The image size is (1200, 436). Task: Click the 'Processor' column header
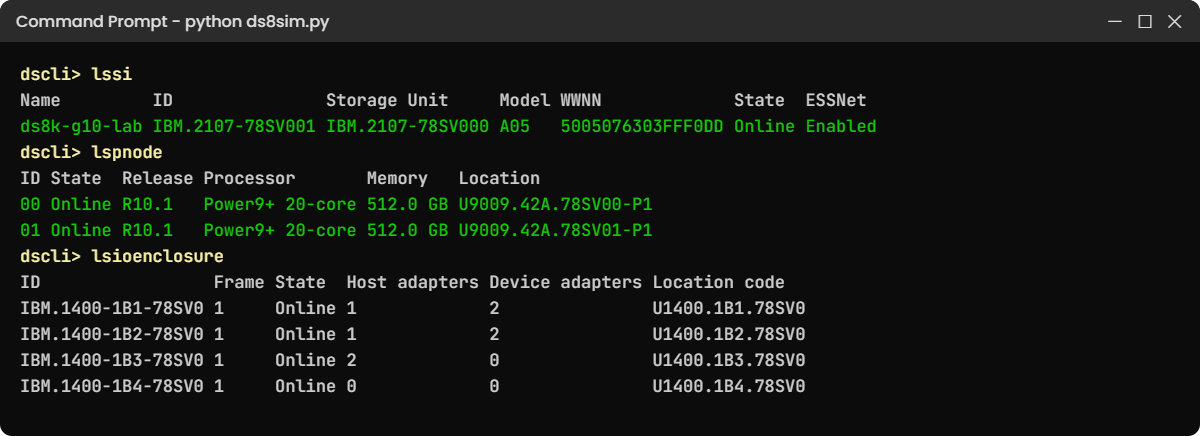(x=249, y=179)
